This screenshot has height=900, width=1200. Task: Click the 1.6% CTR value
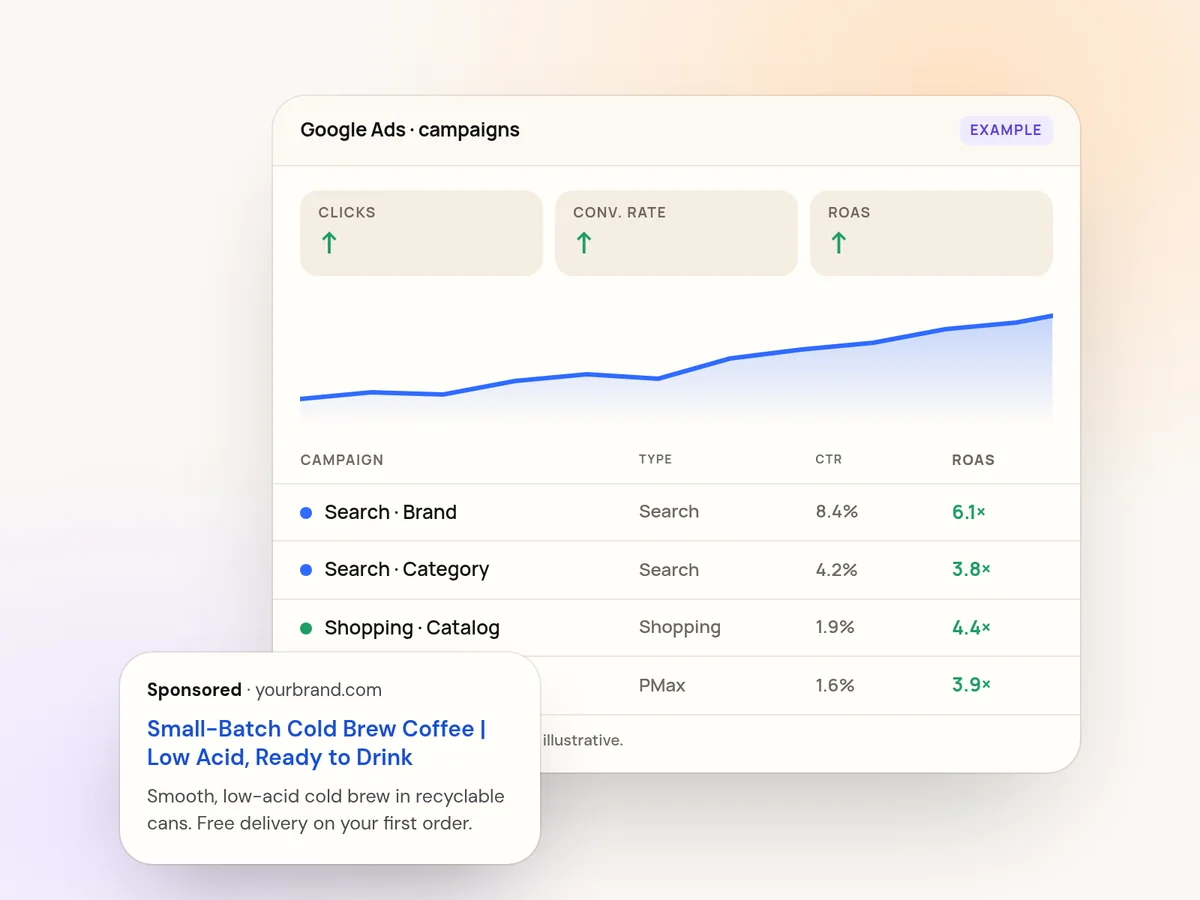tap(835, 685)
